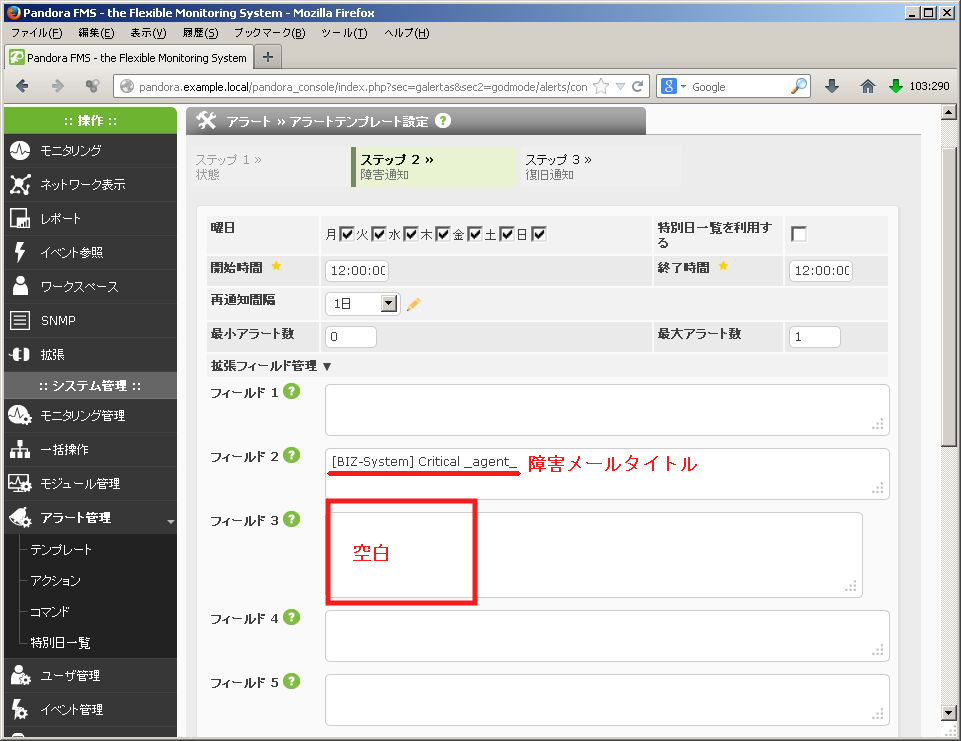
Task: Click the search magnifier icon in Google box
Action: click(799, 86)
